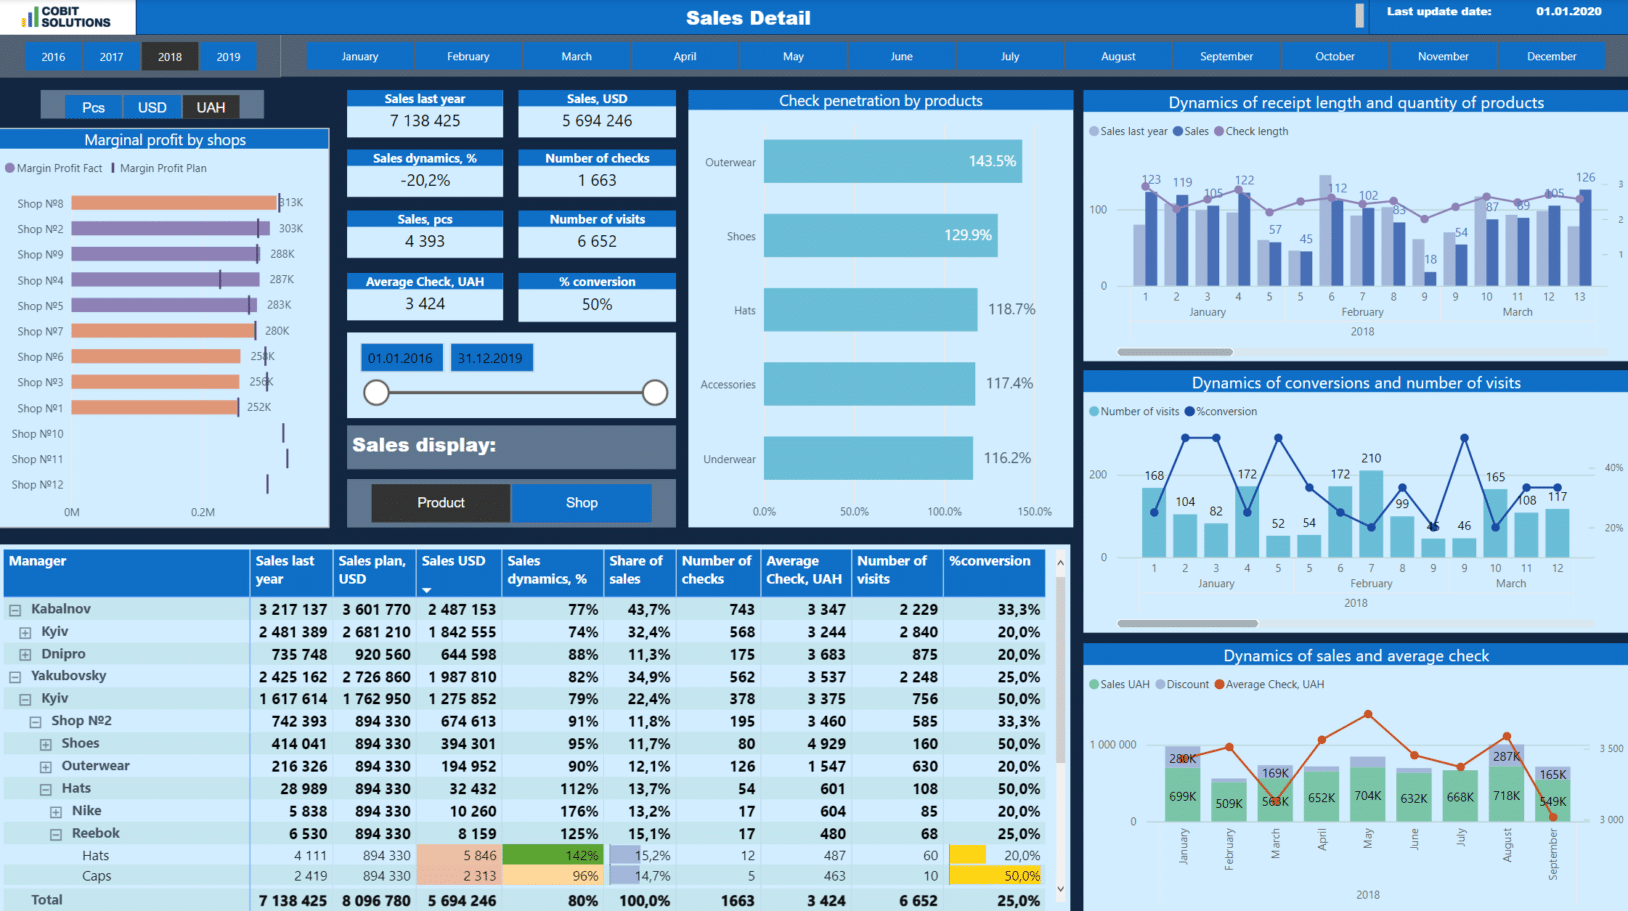This screenshot has width=1628, height=911.
Task: Filter by February month
Action: [x=468, y=57]
